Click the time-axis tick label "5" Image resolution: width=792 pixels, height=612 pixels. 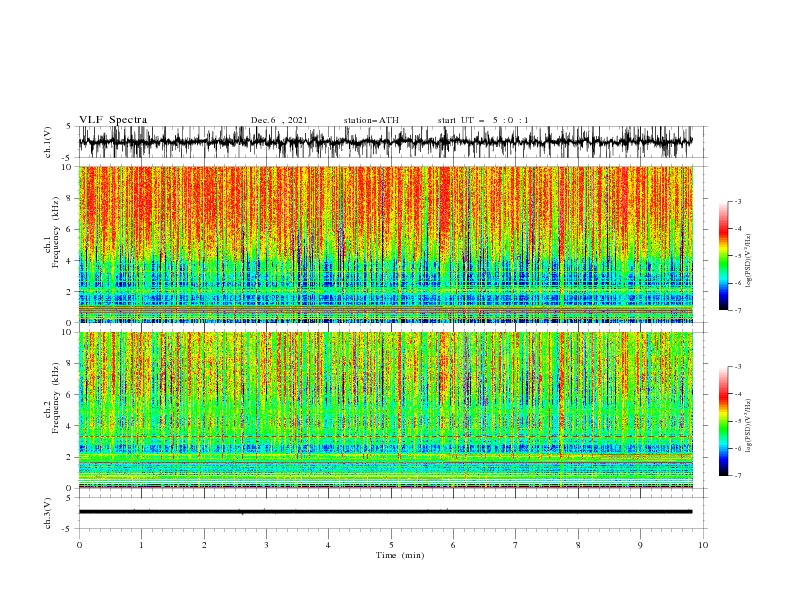point(391,545)
